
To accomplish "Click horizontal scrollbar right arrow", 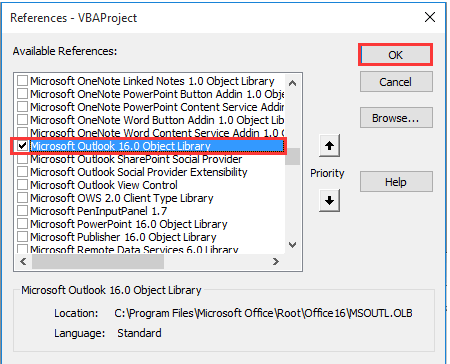I will [276, 261].
